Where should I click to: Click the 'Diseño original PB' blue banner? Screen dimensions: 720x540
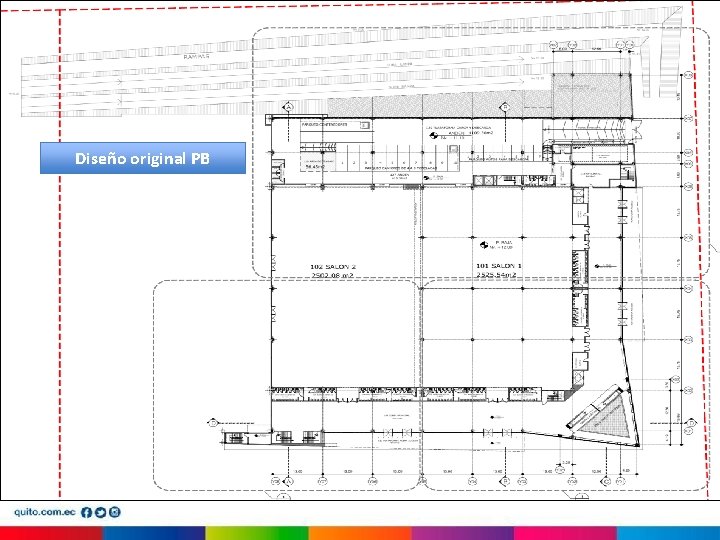tap(143, 158)
